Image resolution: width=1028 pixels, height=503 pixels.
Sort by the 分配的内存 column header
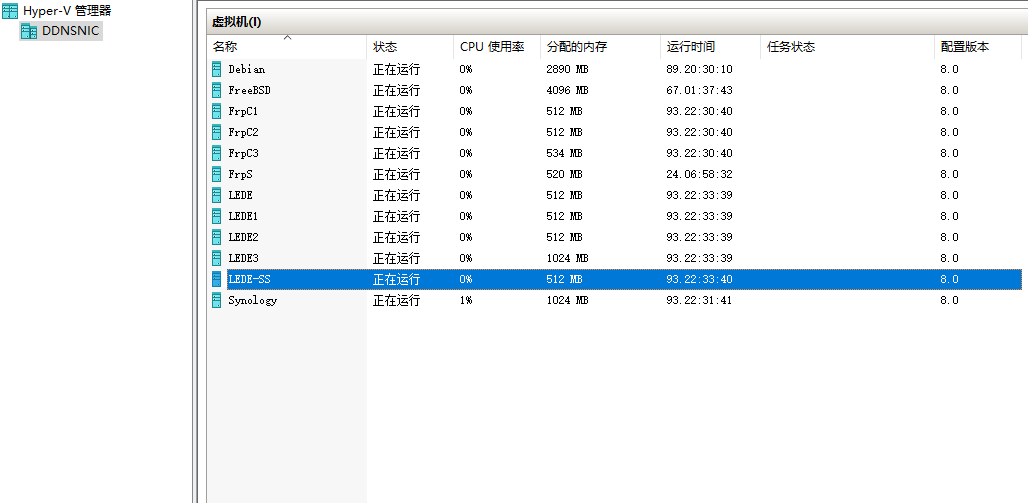pyautogui.click(x=600, y=47)
